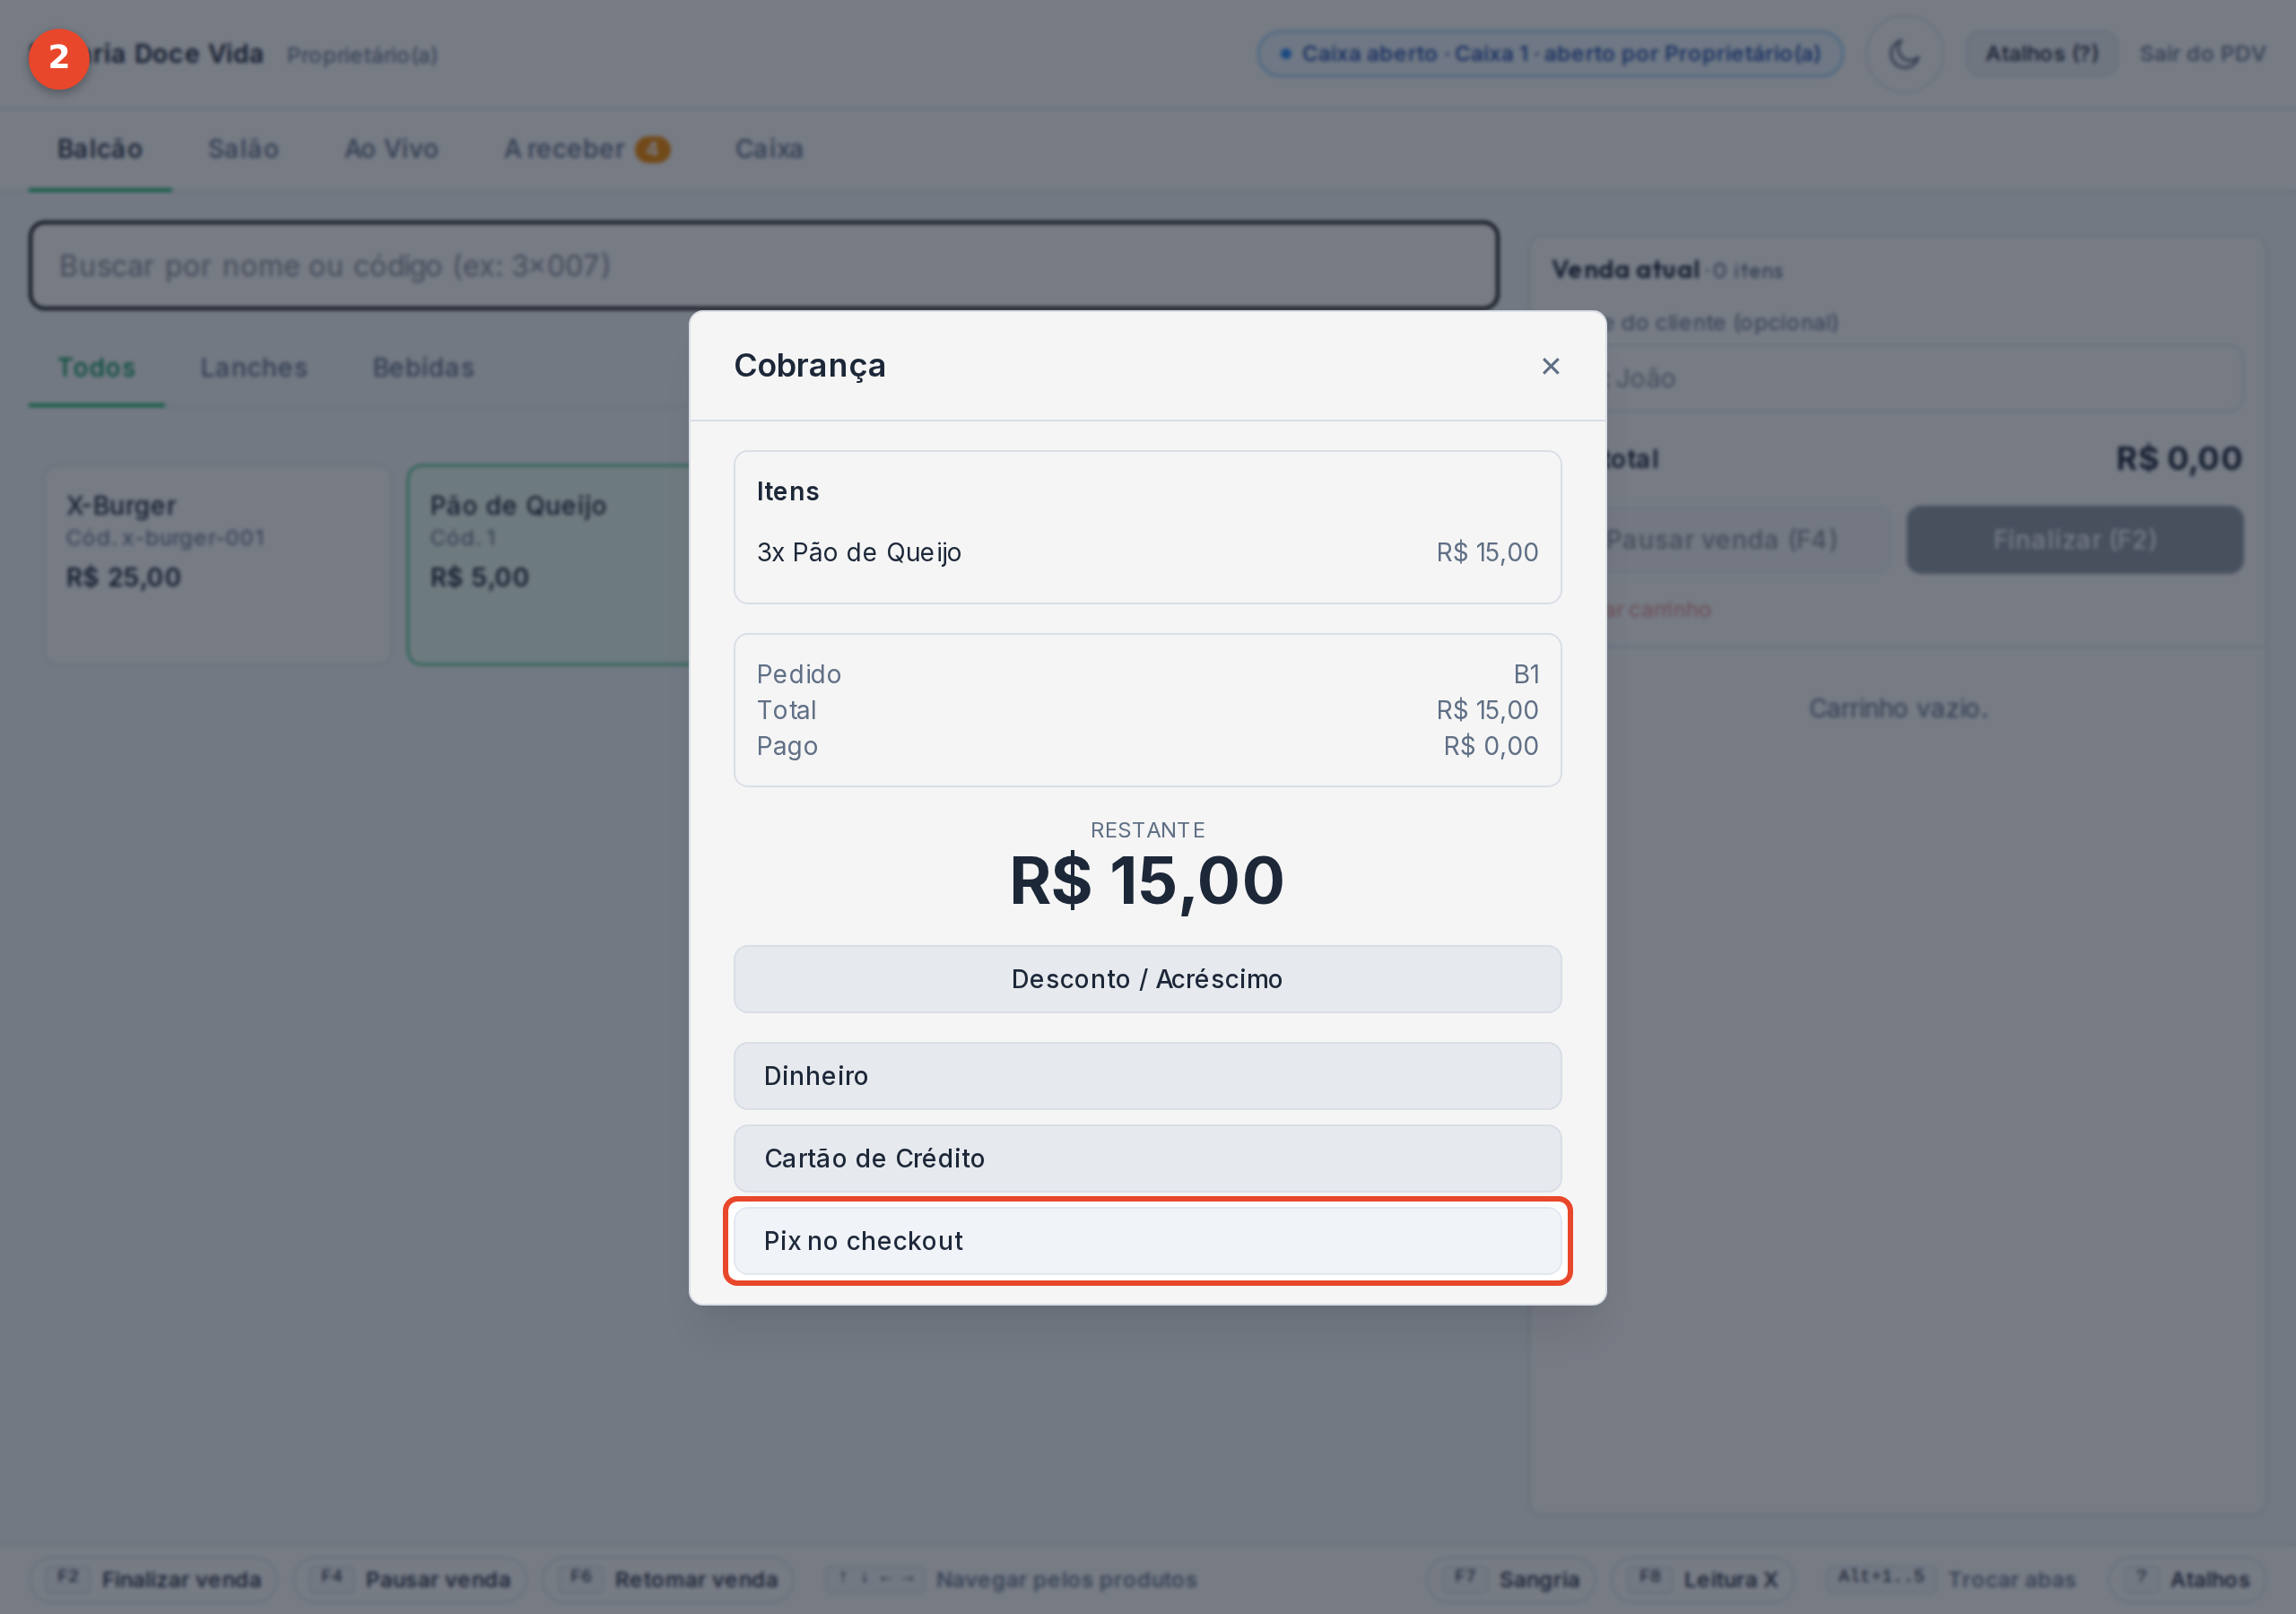Select the Balcão tab
2296x1614 pixels.
click(99, 149)
